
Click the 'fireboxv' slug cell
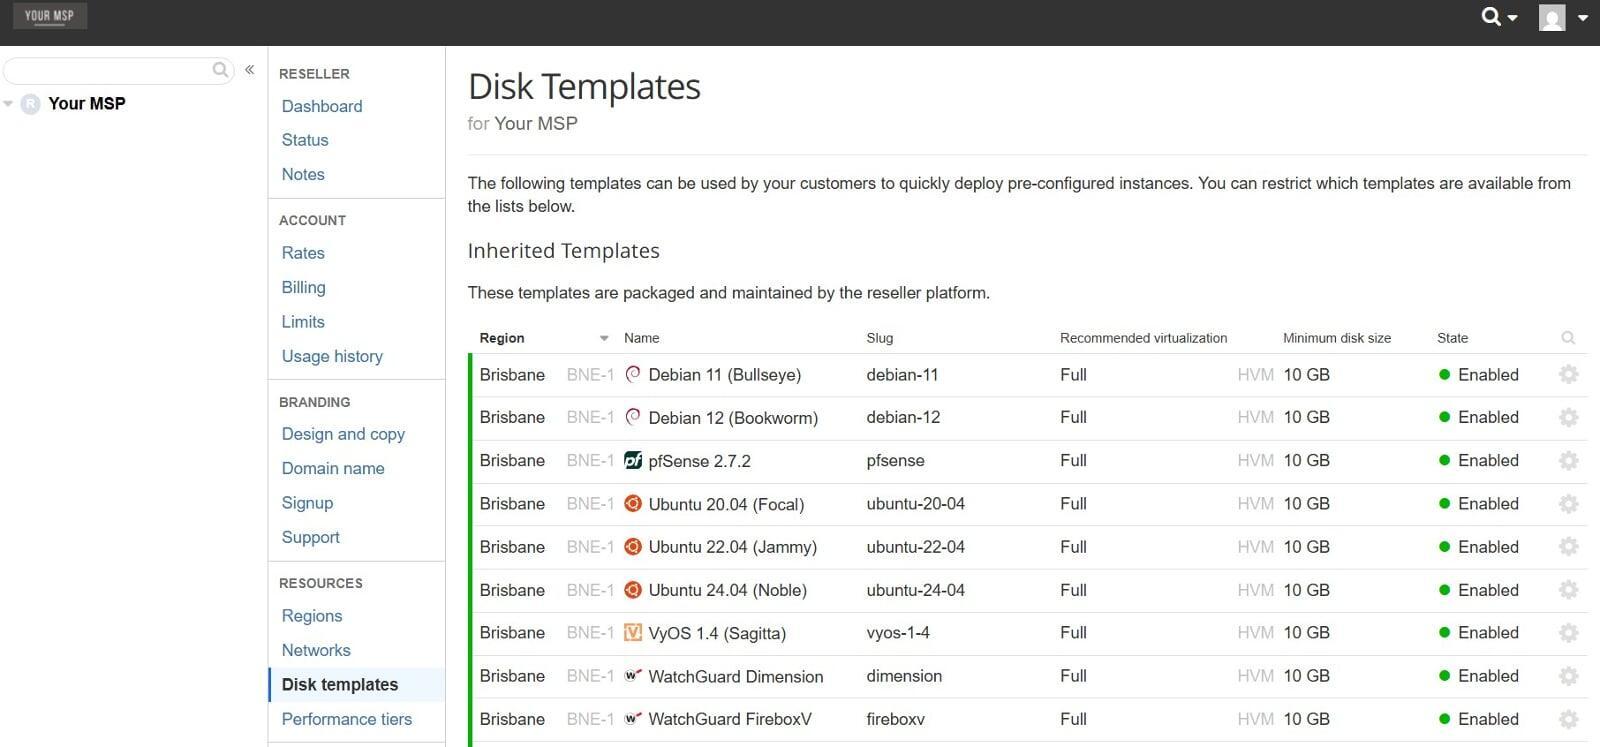(x=895, y=719)
